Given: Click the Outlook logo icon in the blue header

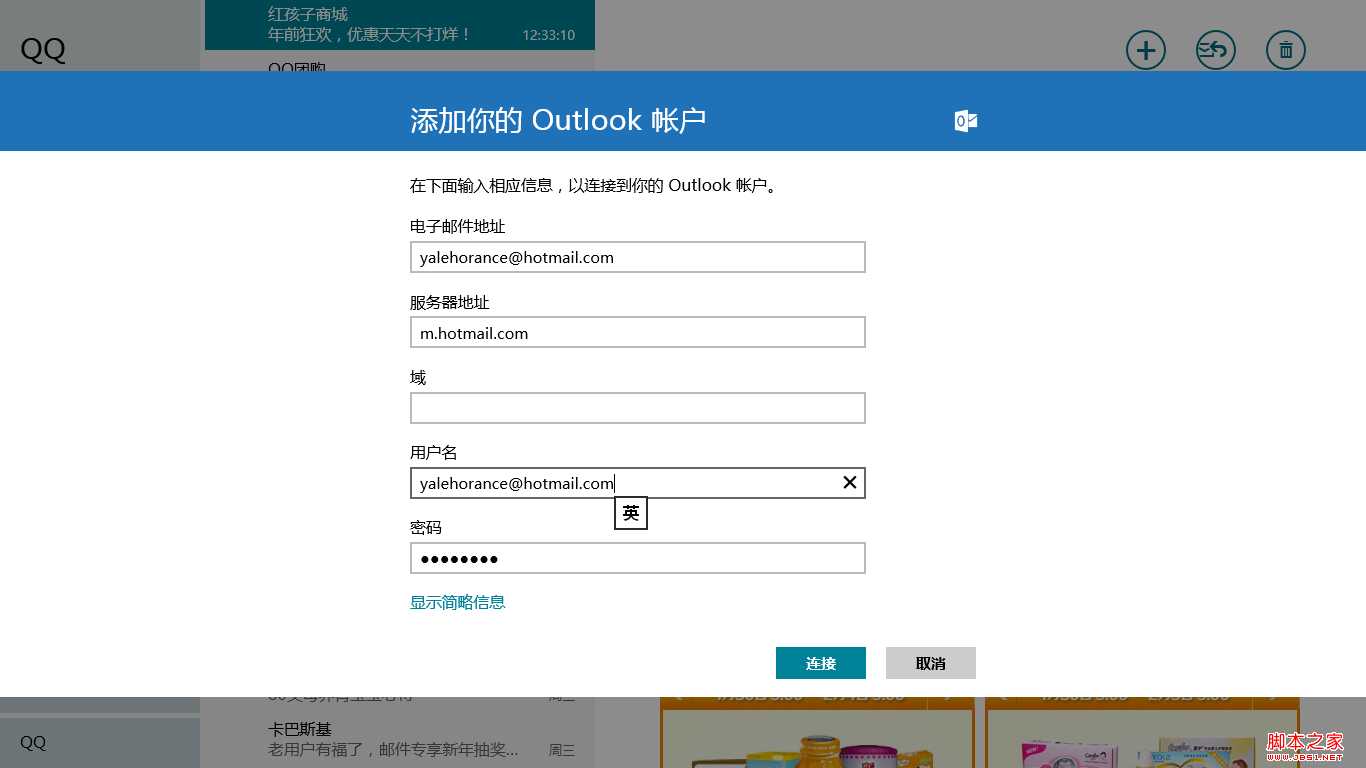Looking at the screenshot, I should [965, 120].
